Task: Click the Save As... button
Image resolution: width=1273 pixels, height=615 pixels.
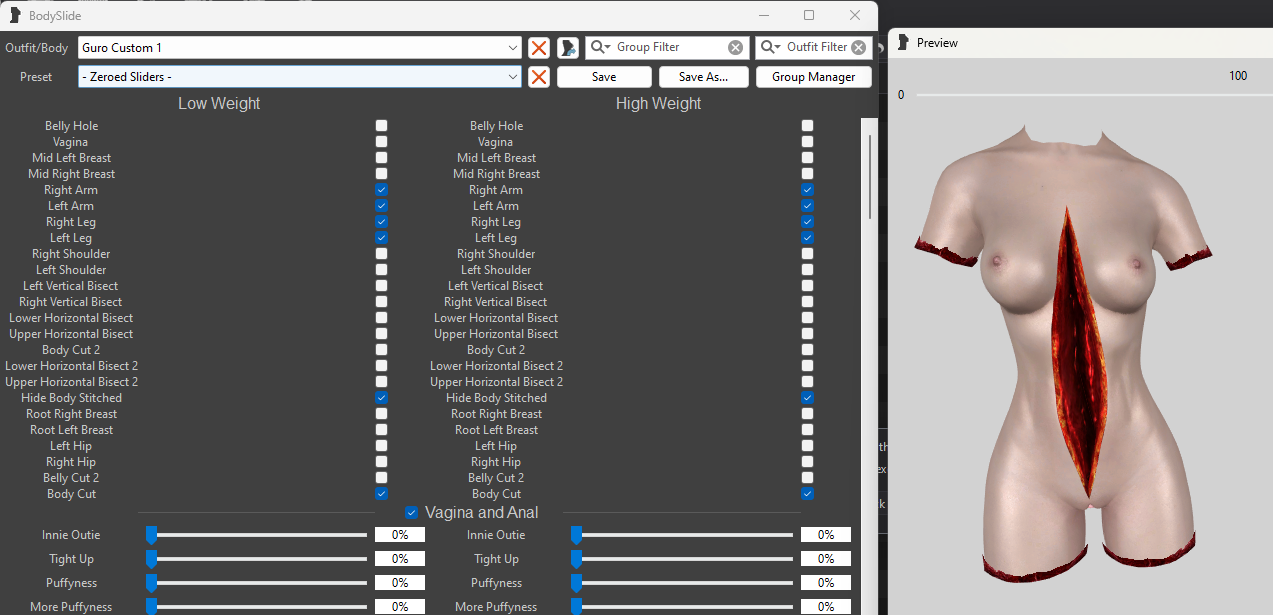Action: click(703, 77)
